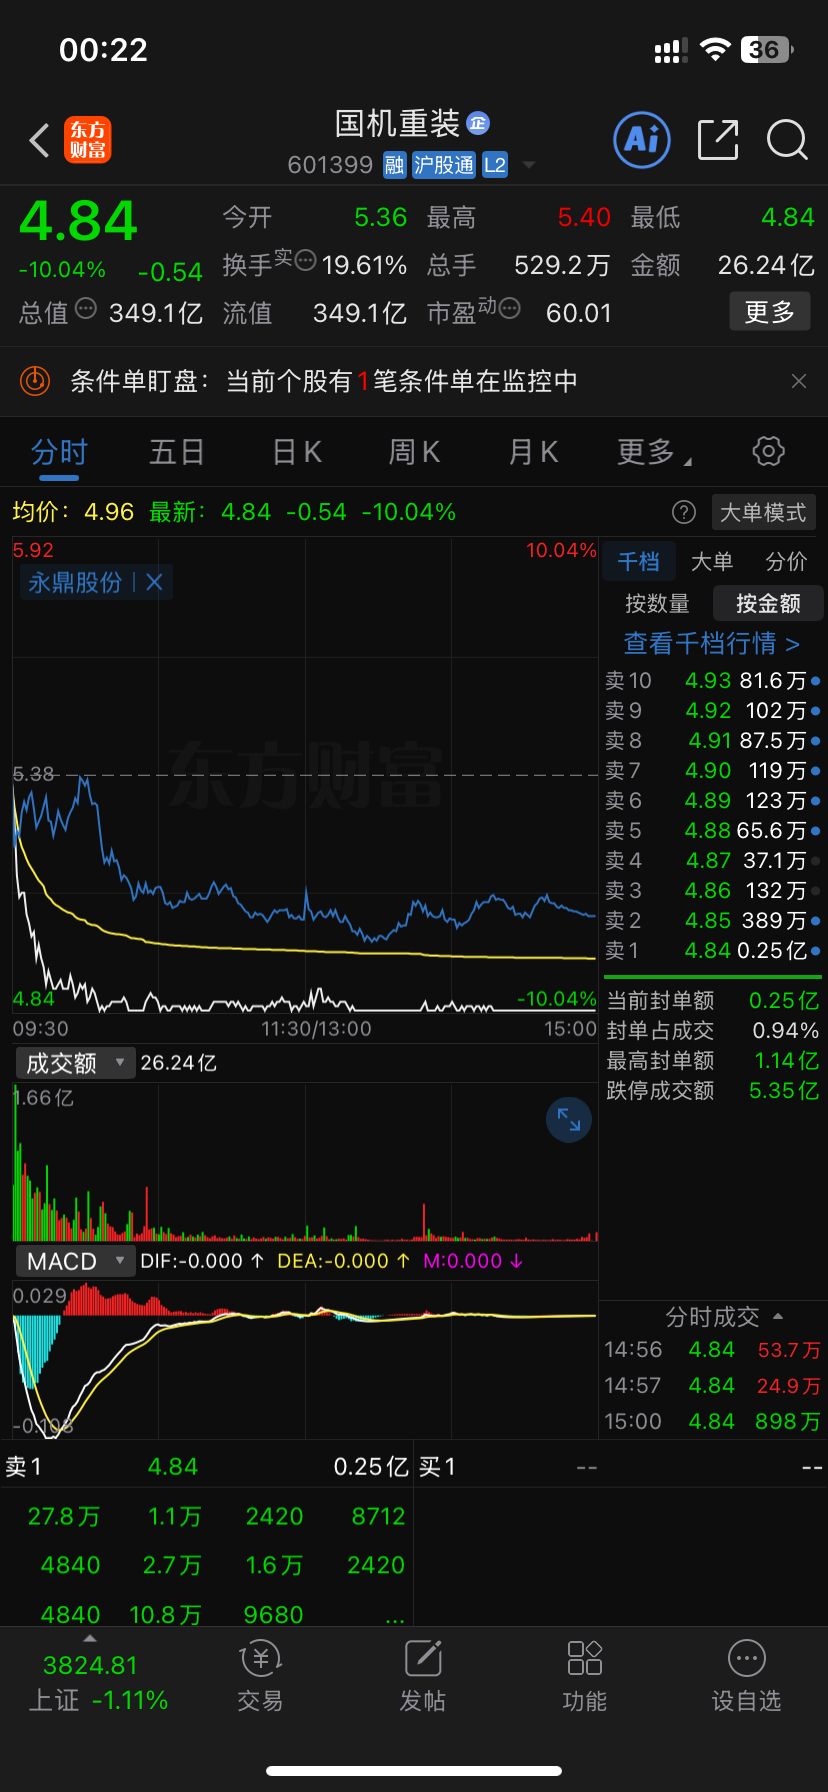Expand the 上证 index ticker arrow
Viewport: 828px width, 1792px height.
90,1638
